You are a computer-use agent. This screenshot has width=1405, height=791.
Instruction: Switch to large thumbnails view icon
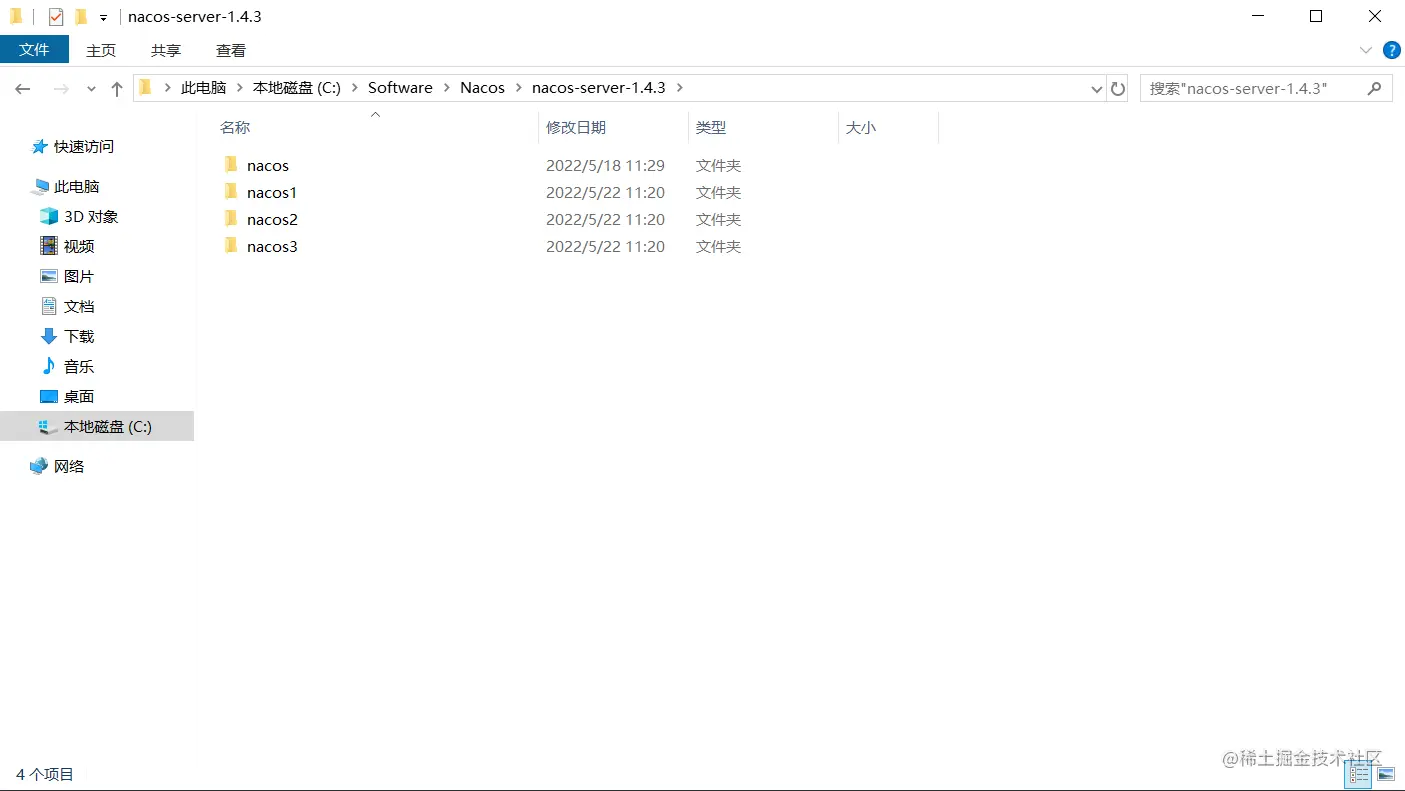point(1385,774)
